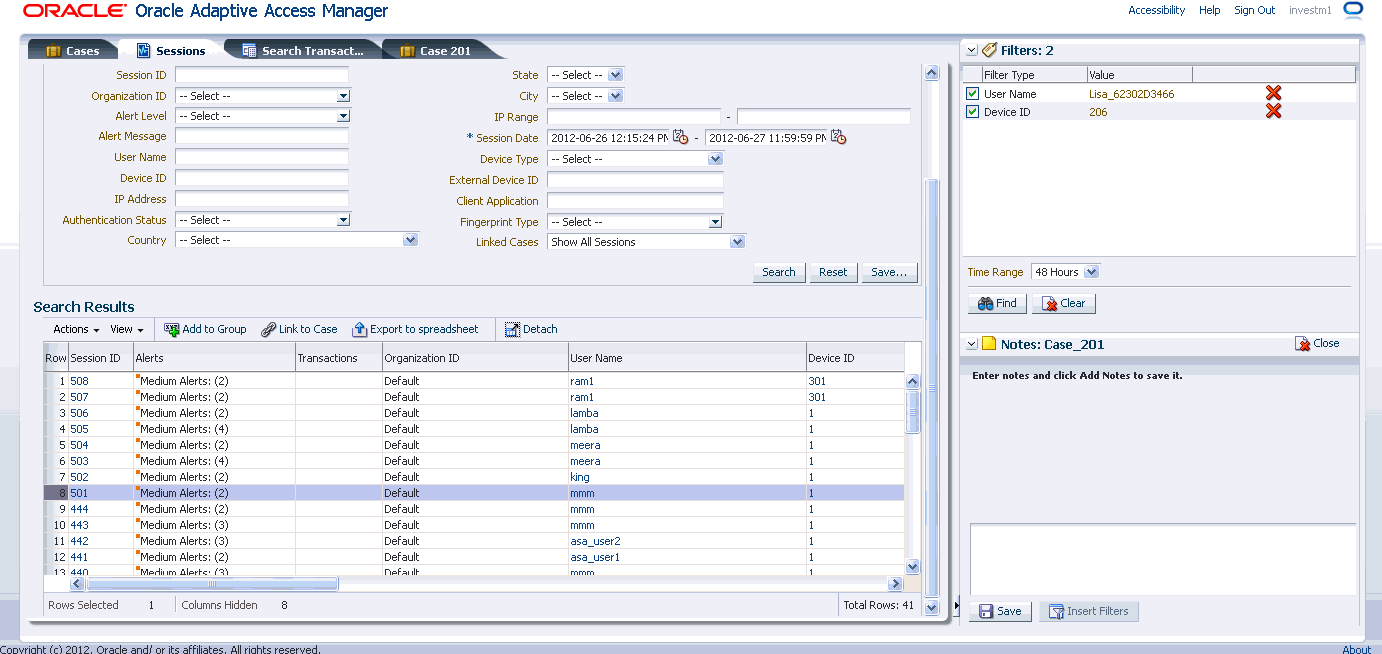Open session 444 link
This screenshot has width=1382, height=654.
pos(79,509)
